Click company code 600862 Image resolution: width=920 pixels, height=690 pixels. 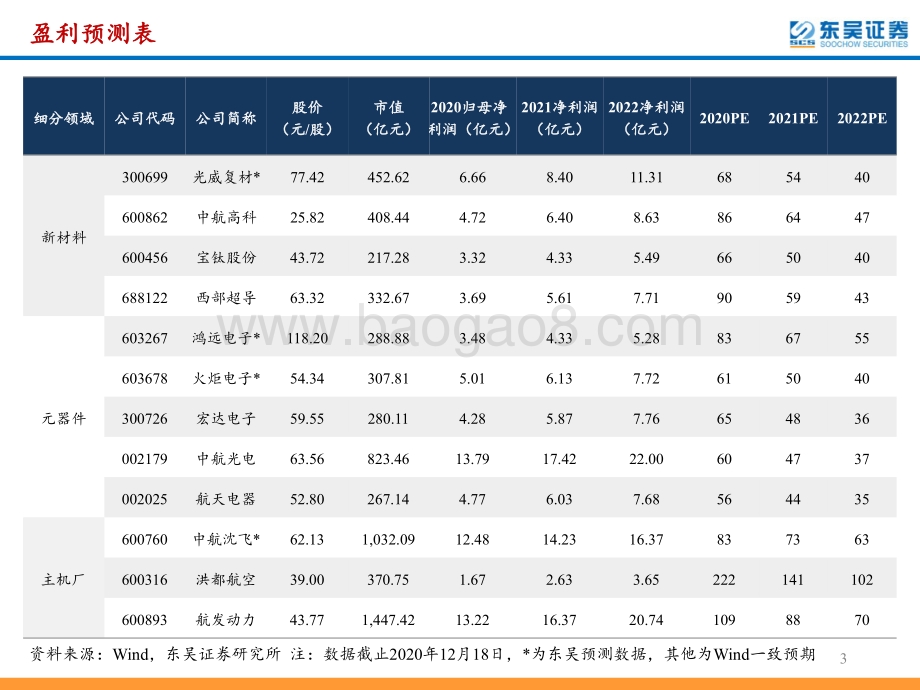[145, 218]
